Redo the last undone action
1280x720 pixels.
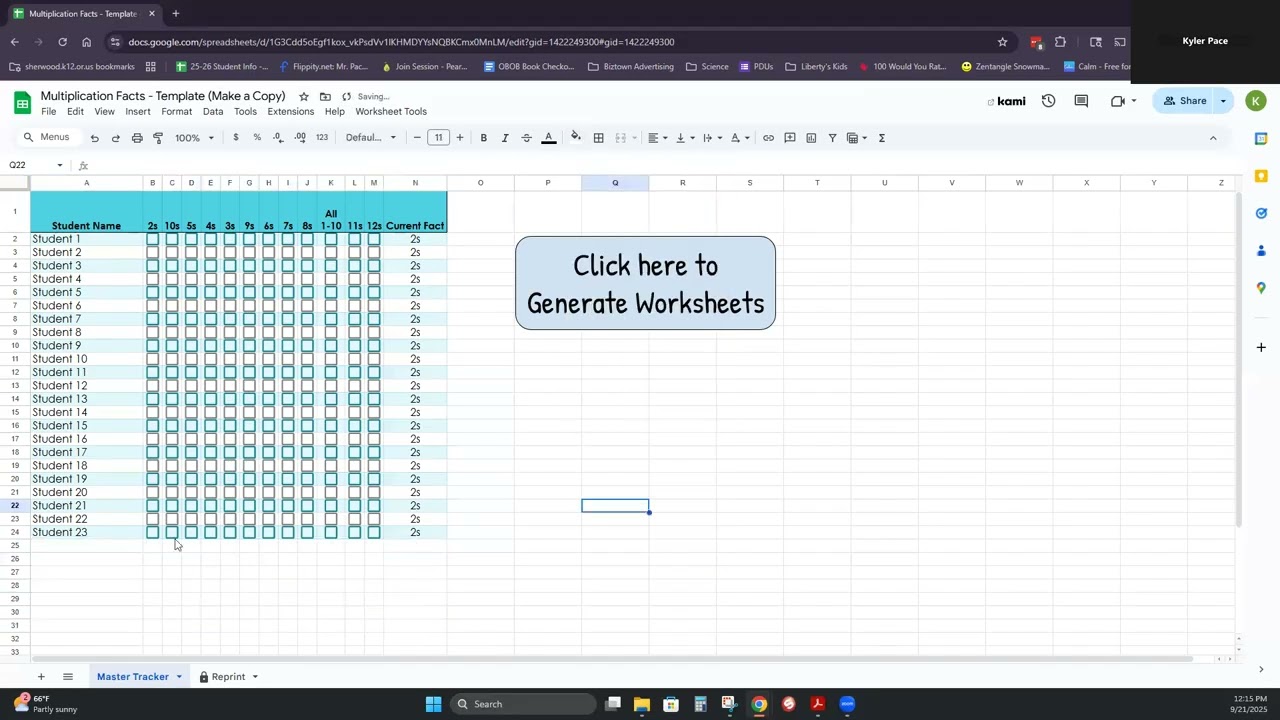click(116, 138)
